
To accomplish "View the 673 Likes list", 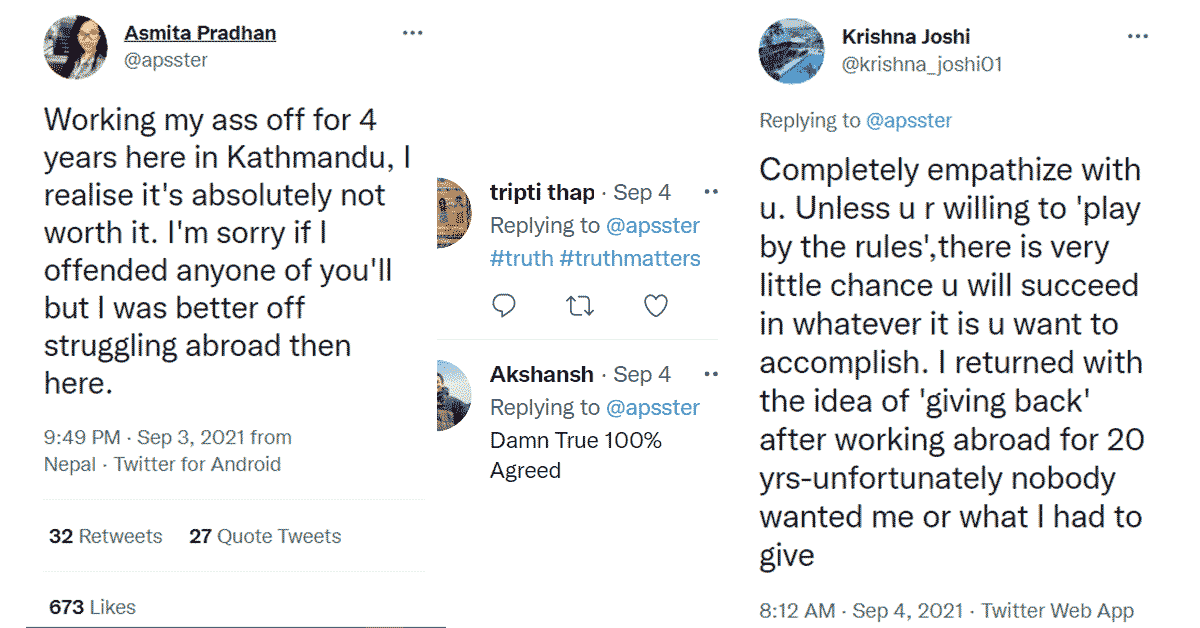I will point(92,607).
